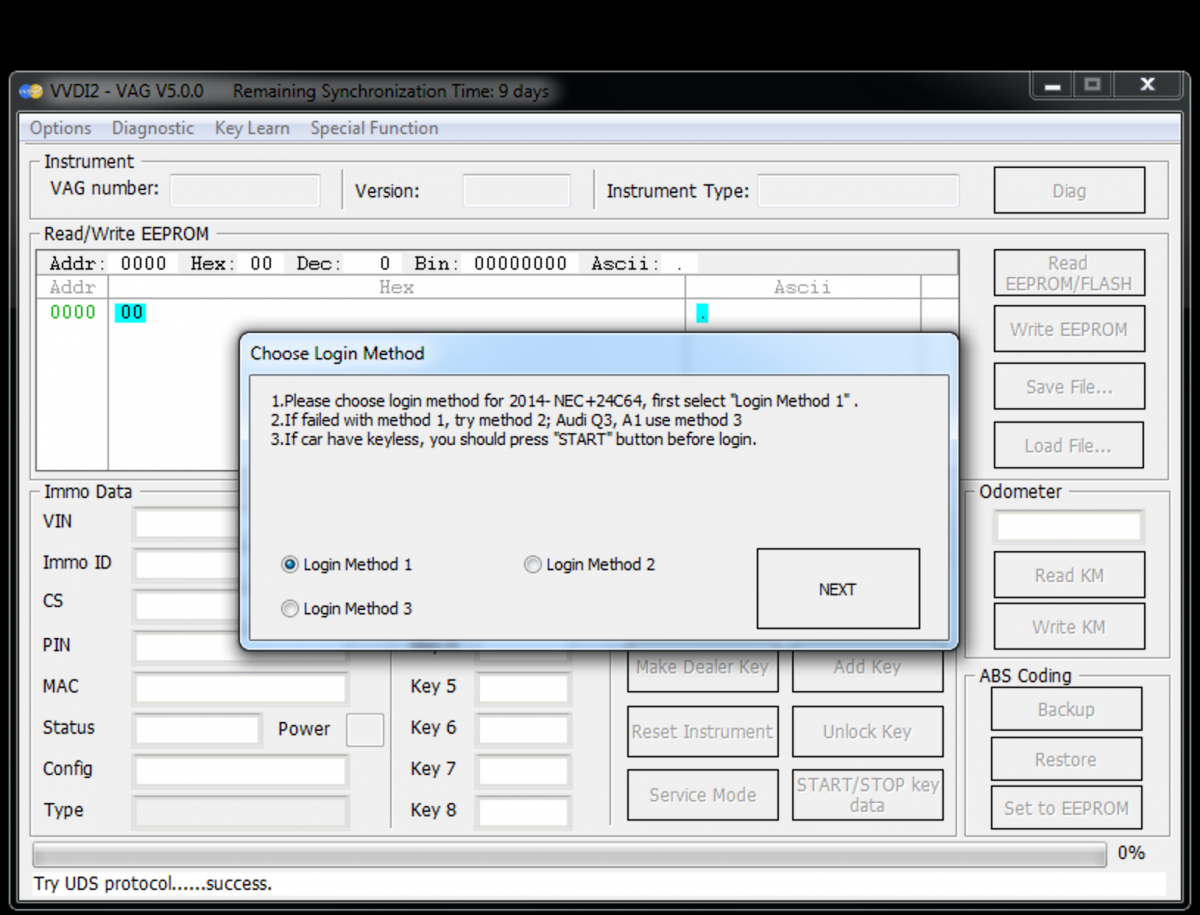
Task: Click the green 0000 address row
Action: (x=73, y=312)
